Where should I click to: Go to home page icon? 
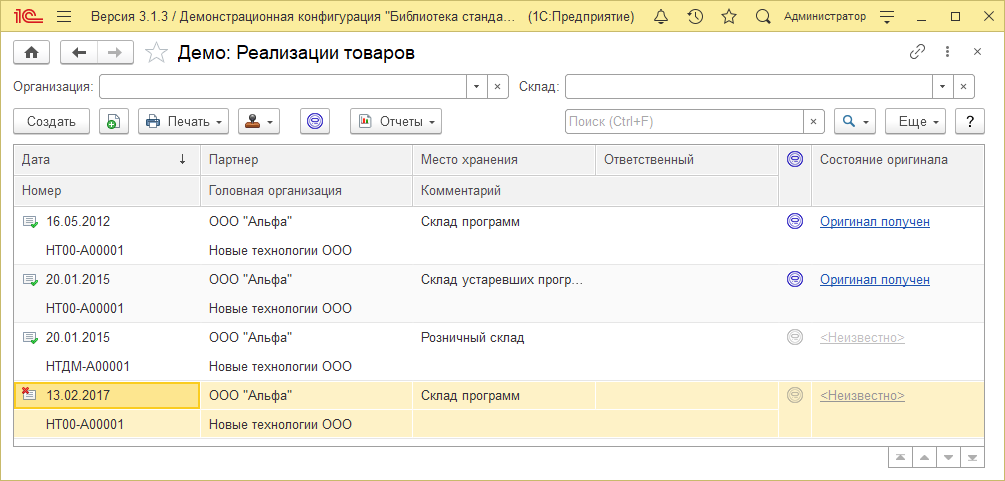pos(31,53)
